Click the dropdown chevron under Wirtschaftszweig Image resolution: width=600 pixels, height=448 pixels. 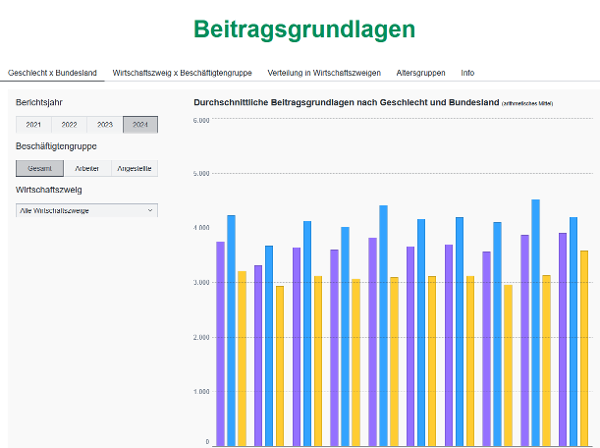[151, 211]
